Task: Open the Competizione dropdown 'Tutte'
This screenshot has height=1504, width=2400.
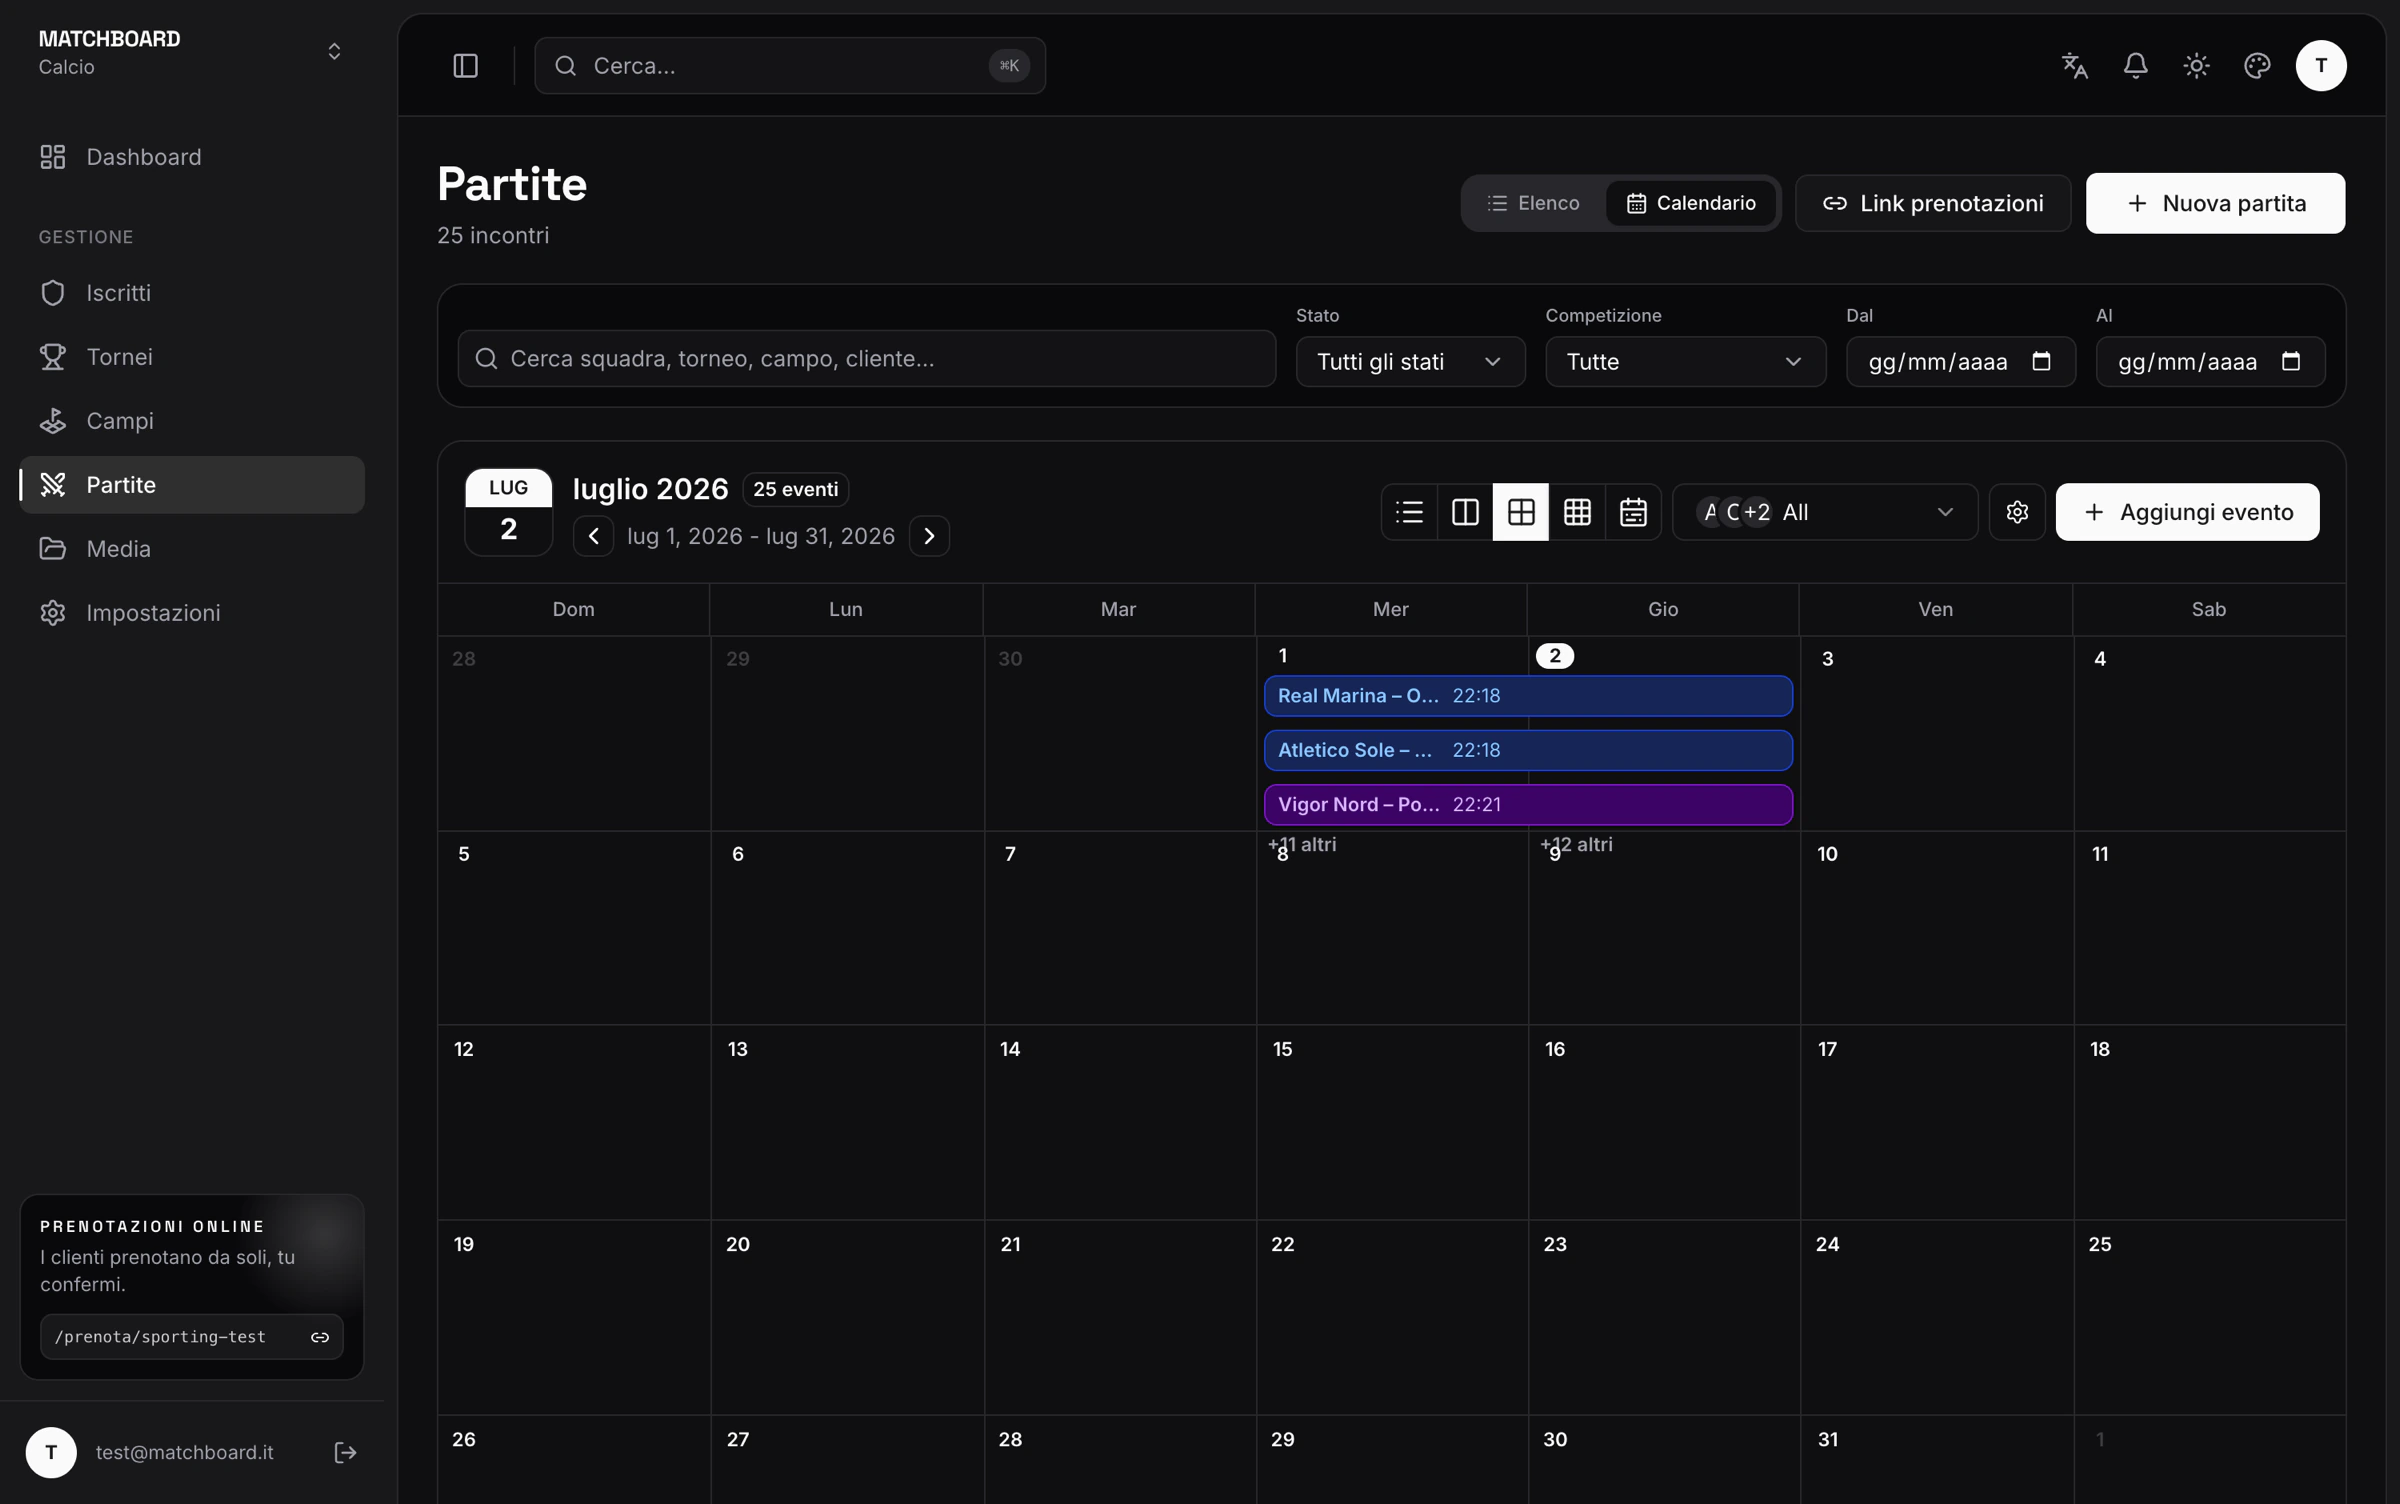Action: coord(1685,361)
